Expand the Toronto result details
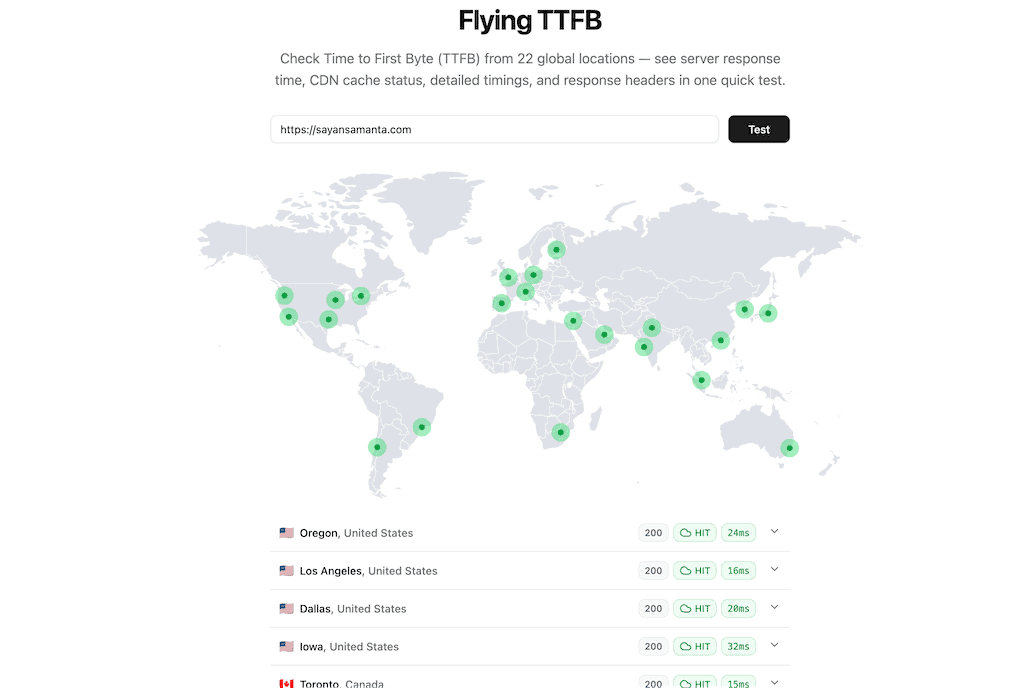The width and height of the screenshot is (1024, 688). (x=774, y=682)
